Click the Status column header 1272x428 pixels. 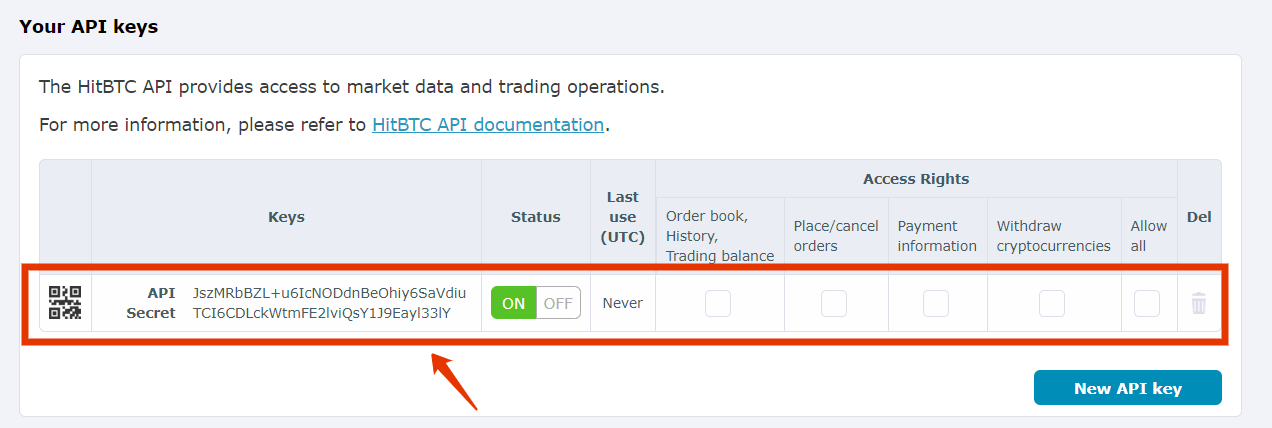pyautogui.click(x=536, y=217)
